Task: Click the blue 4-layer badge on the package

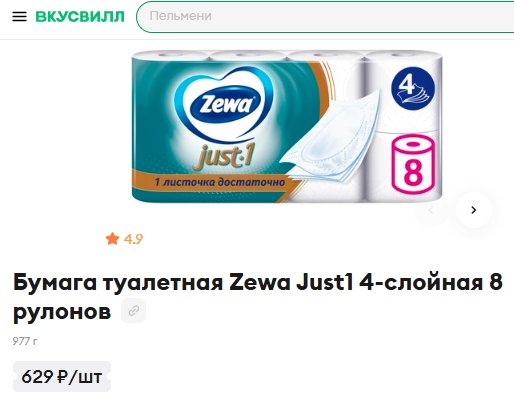Action: coord(413,89)
